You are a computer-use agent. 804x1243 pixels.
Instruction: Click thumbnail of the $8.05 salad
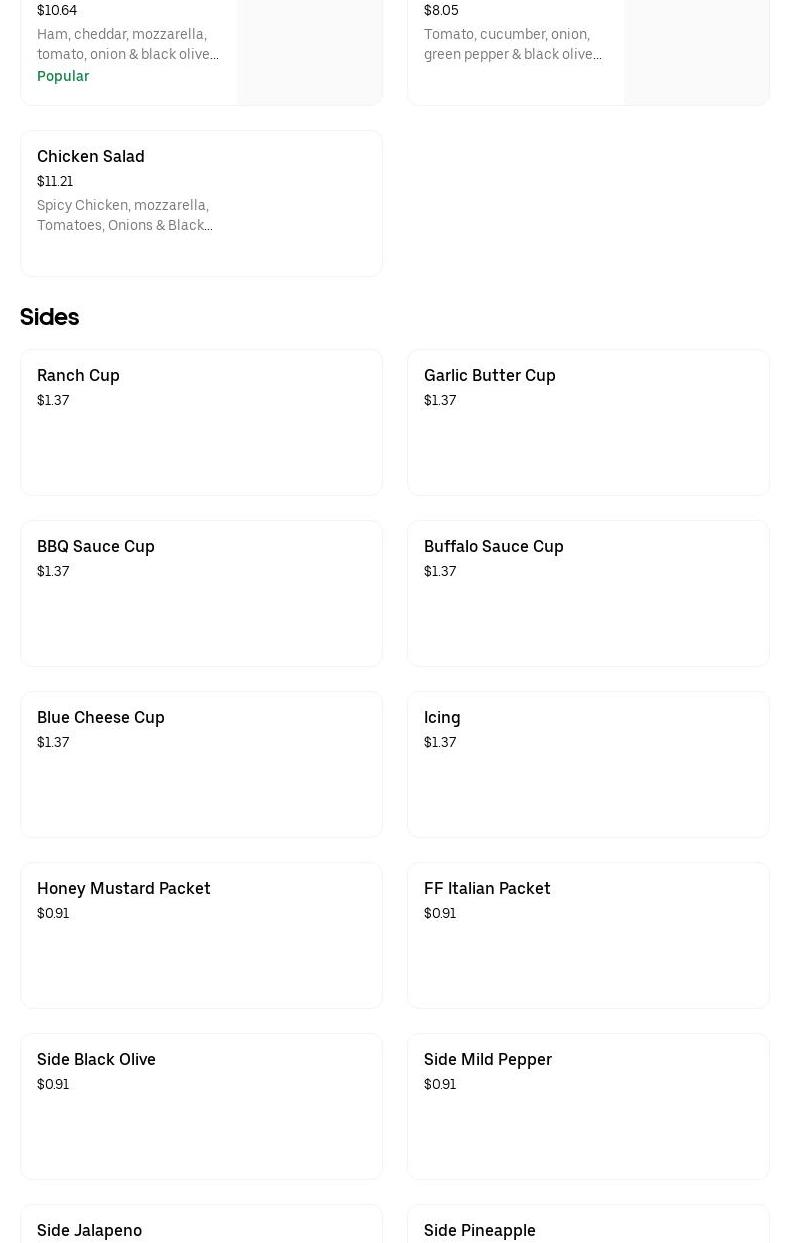click(696, 50)
